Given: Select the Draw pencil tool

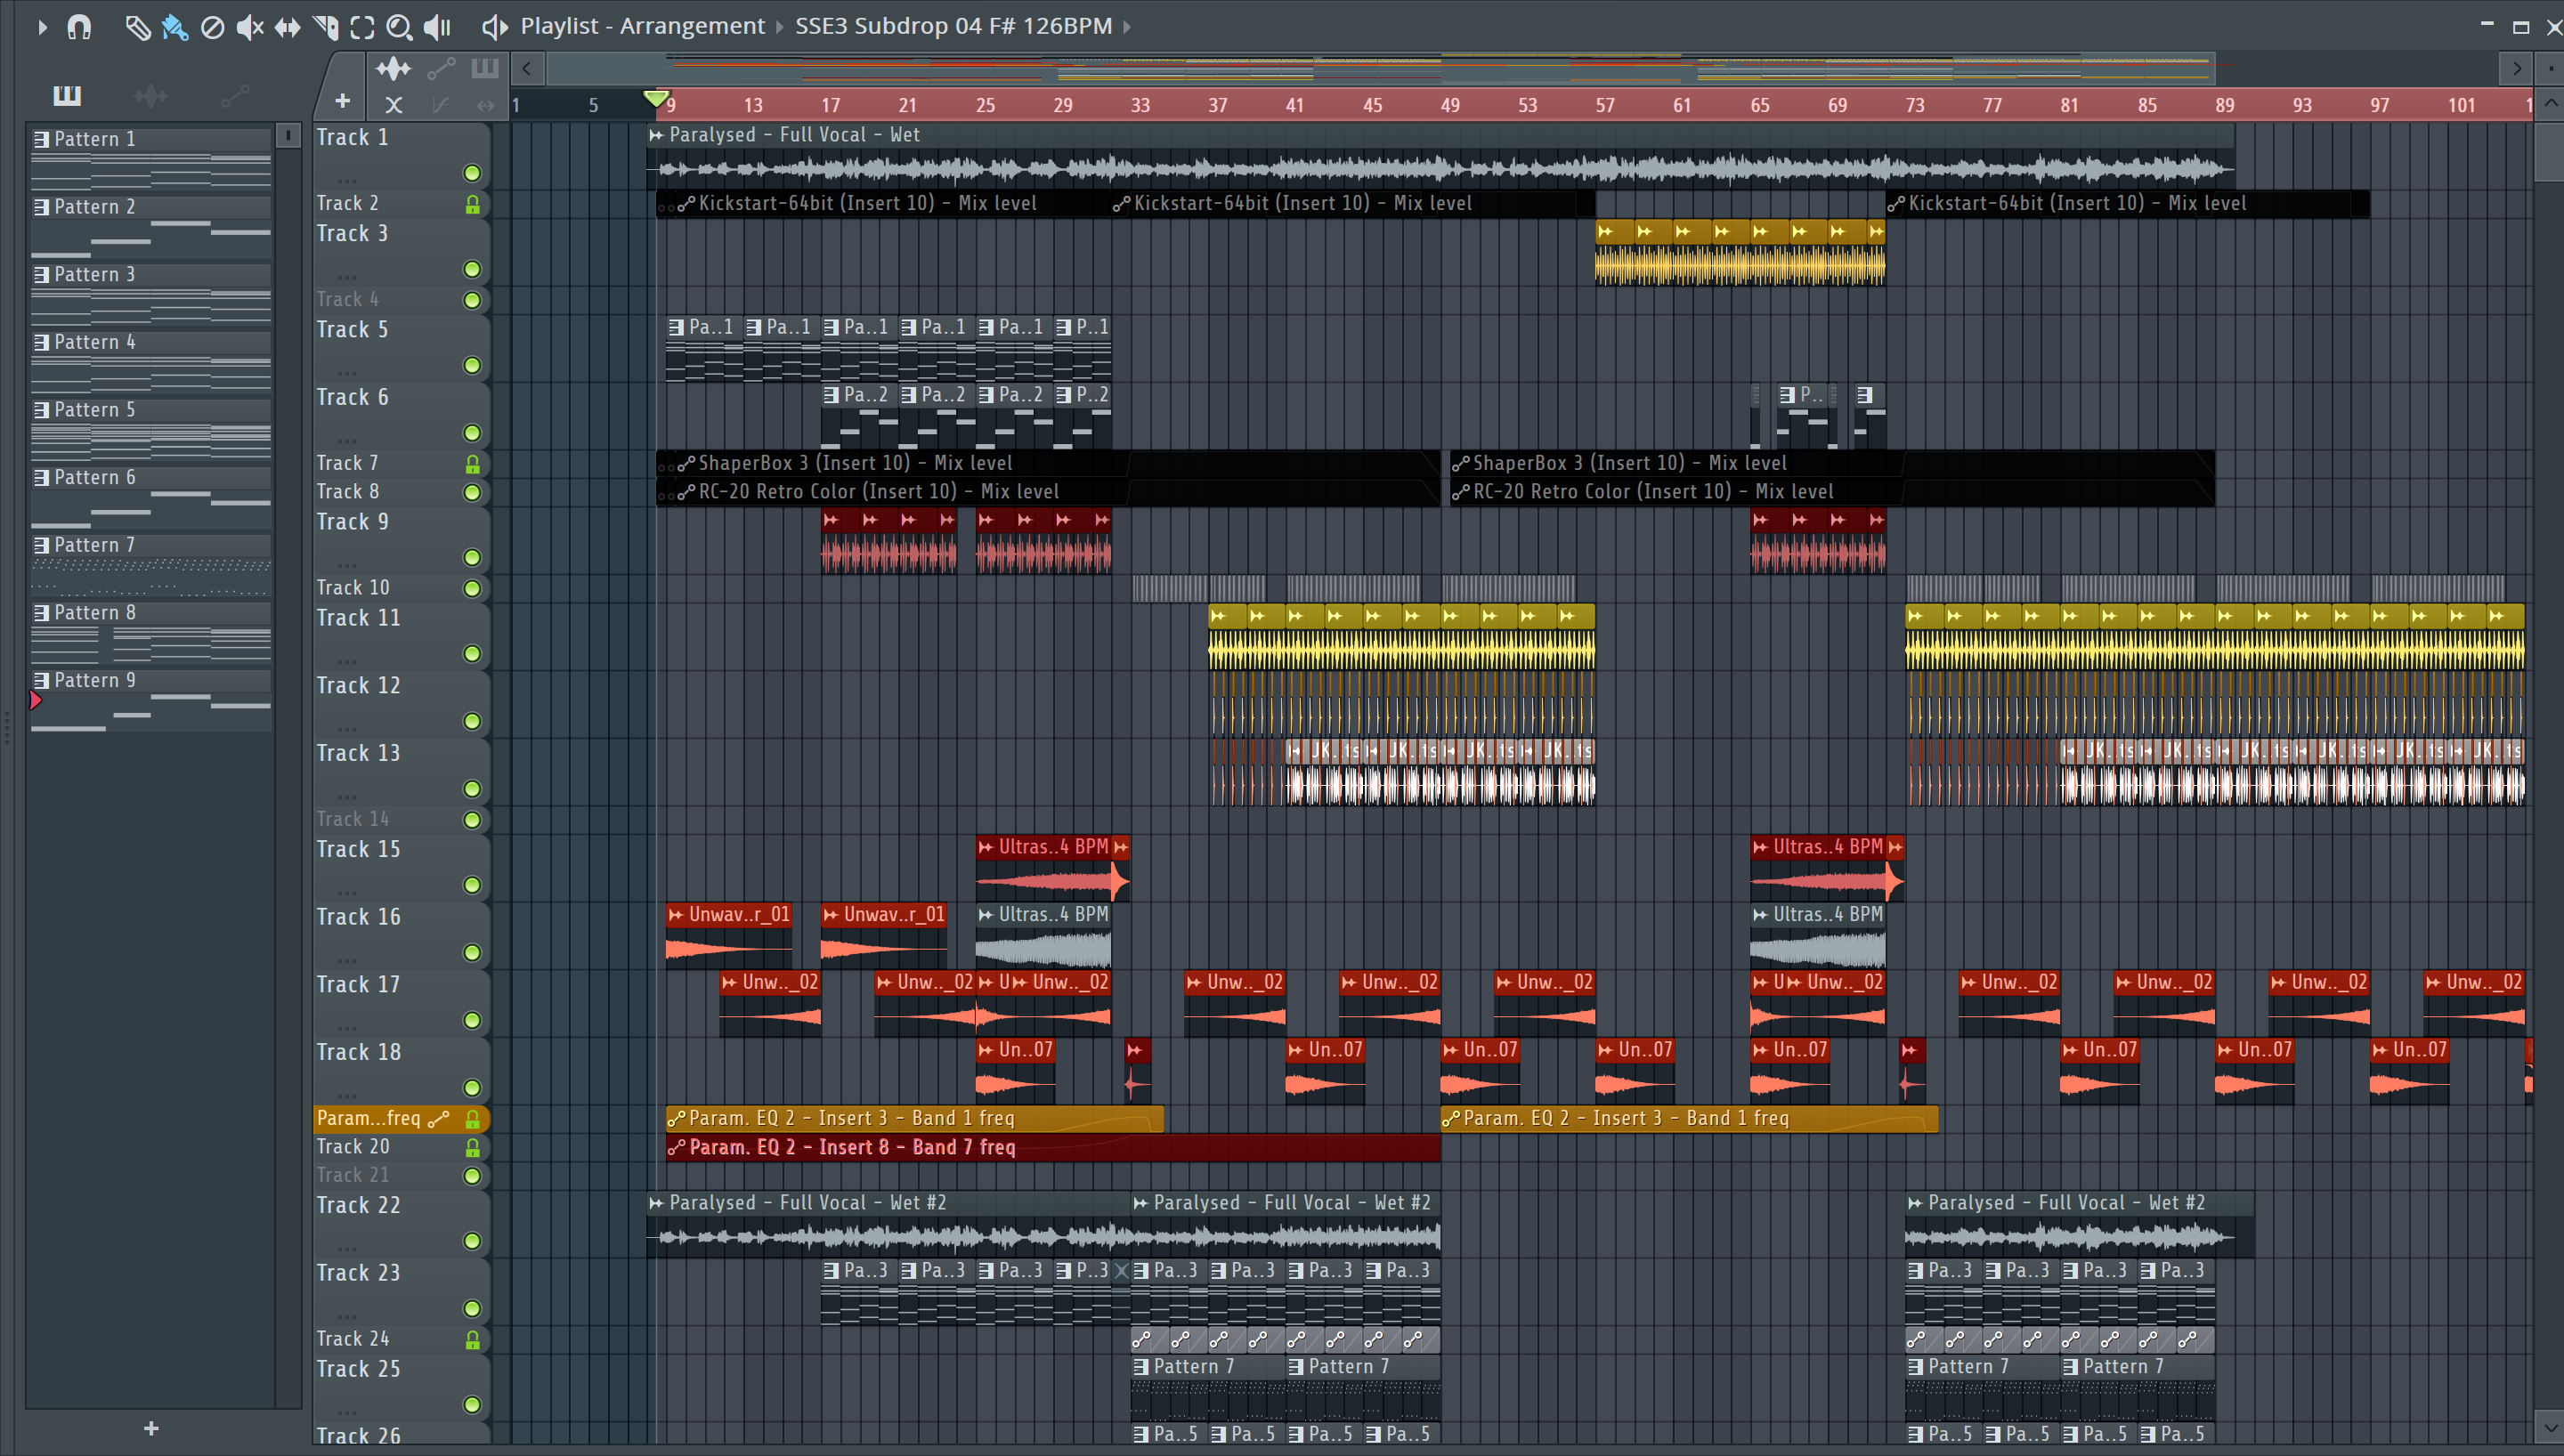Looking at the screenshot, I should tap(137, 27).
